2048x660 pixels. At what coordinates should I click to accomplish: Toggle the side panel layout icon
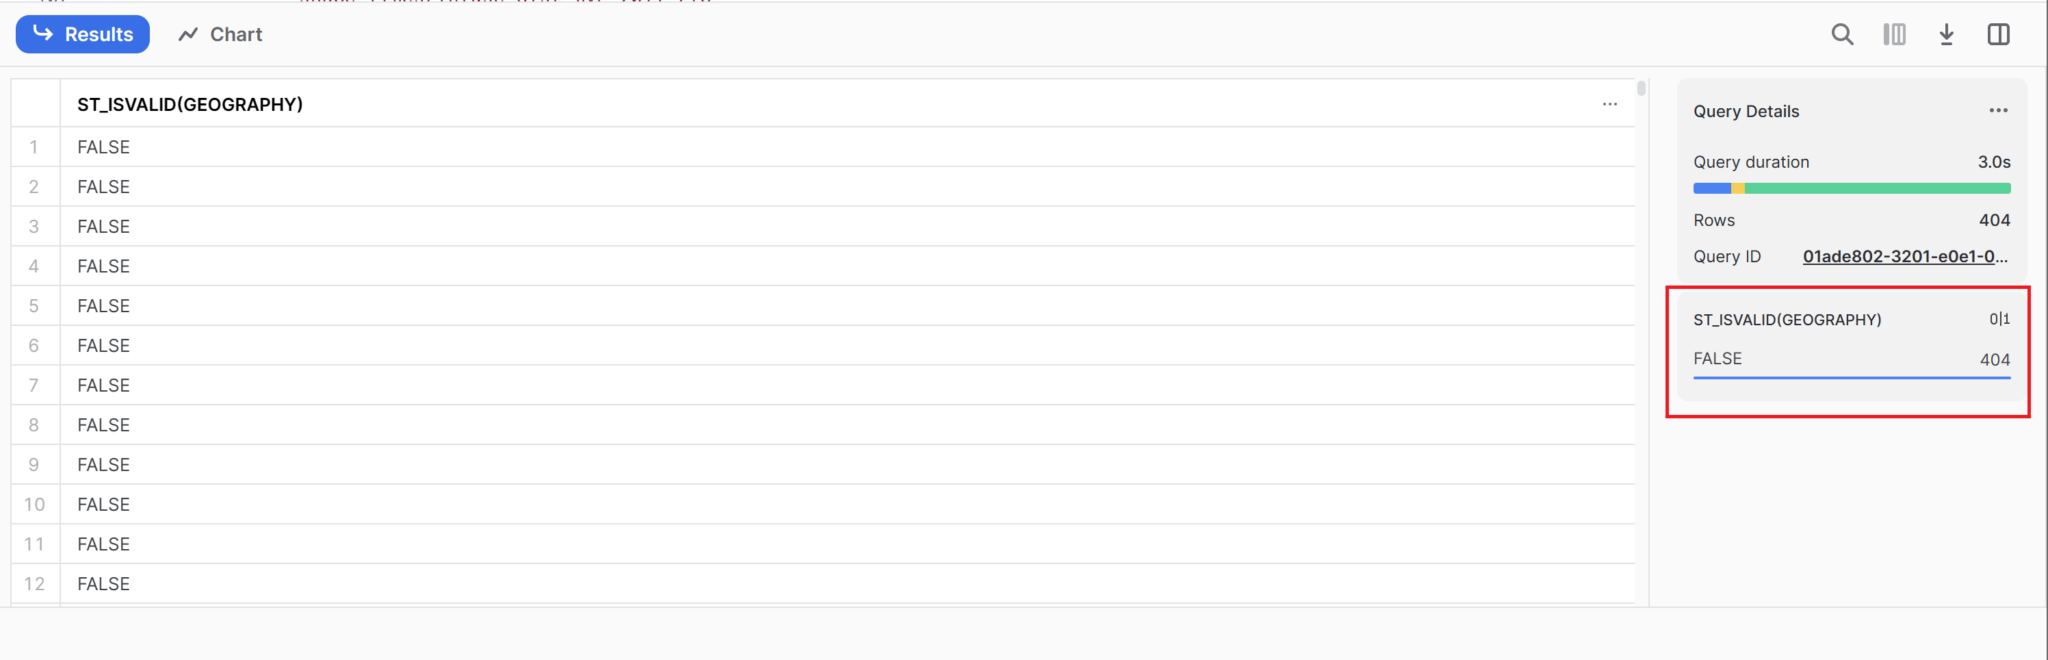tap(2000, 34)
